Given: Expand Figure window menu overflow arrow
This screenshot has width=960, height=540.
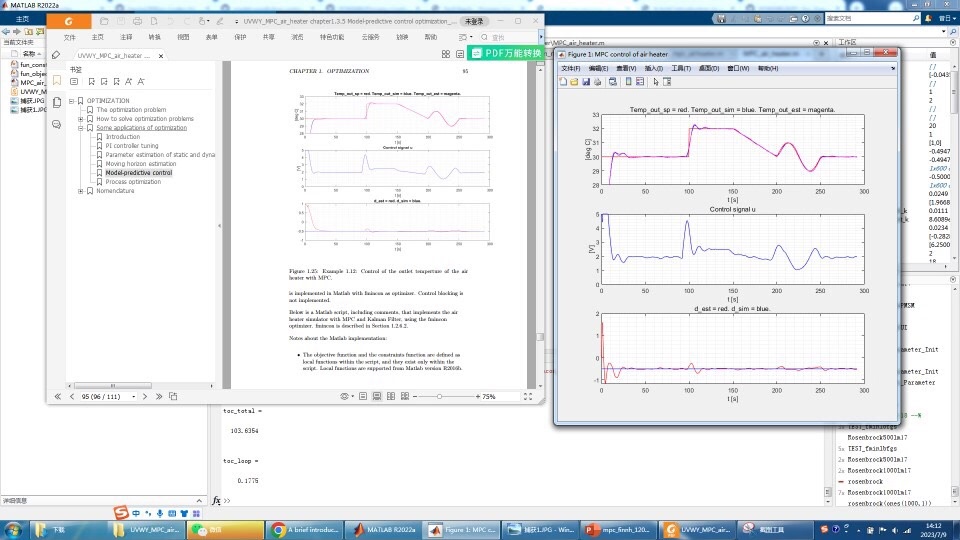Looking at the screenshot, I should [893, 69].
